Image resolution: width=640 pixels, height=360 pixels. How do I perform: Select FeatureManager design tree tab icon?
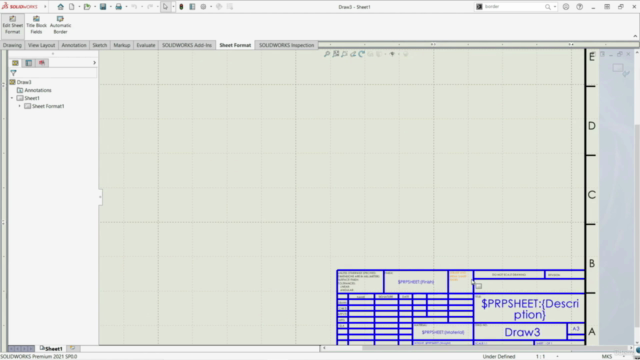(15, 63)
